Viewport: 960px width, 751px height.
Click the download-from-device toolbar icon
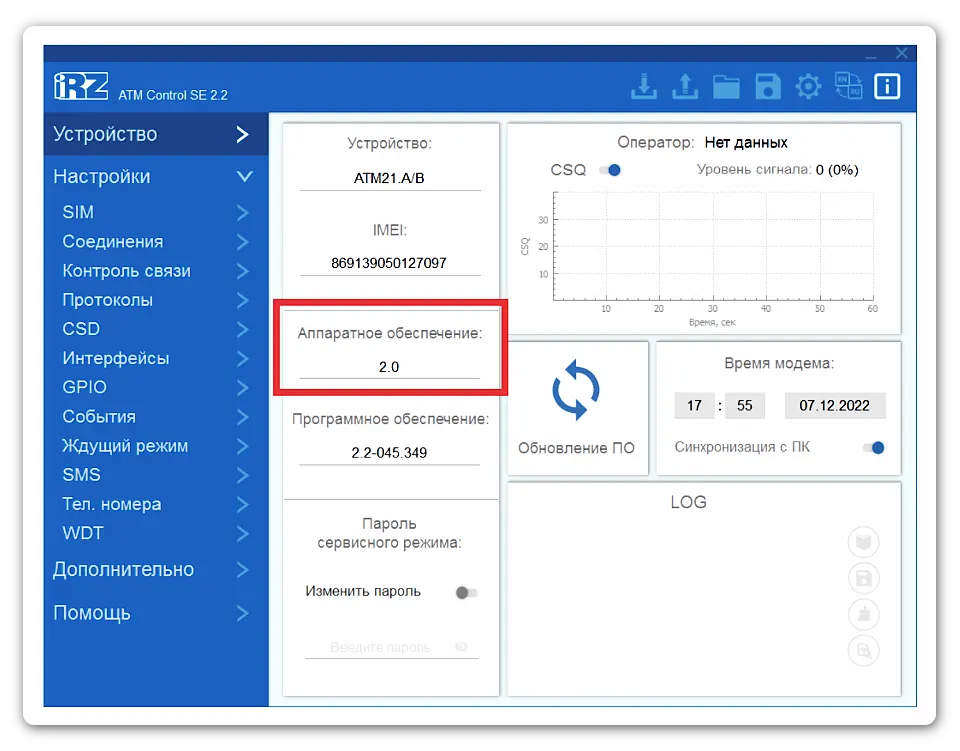[x=644, y=87]
